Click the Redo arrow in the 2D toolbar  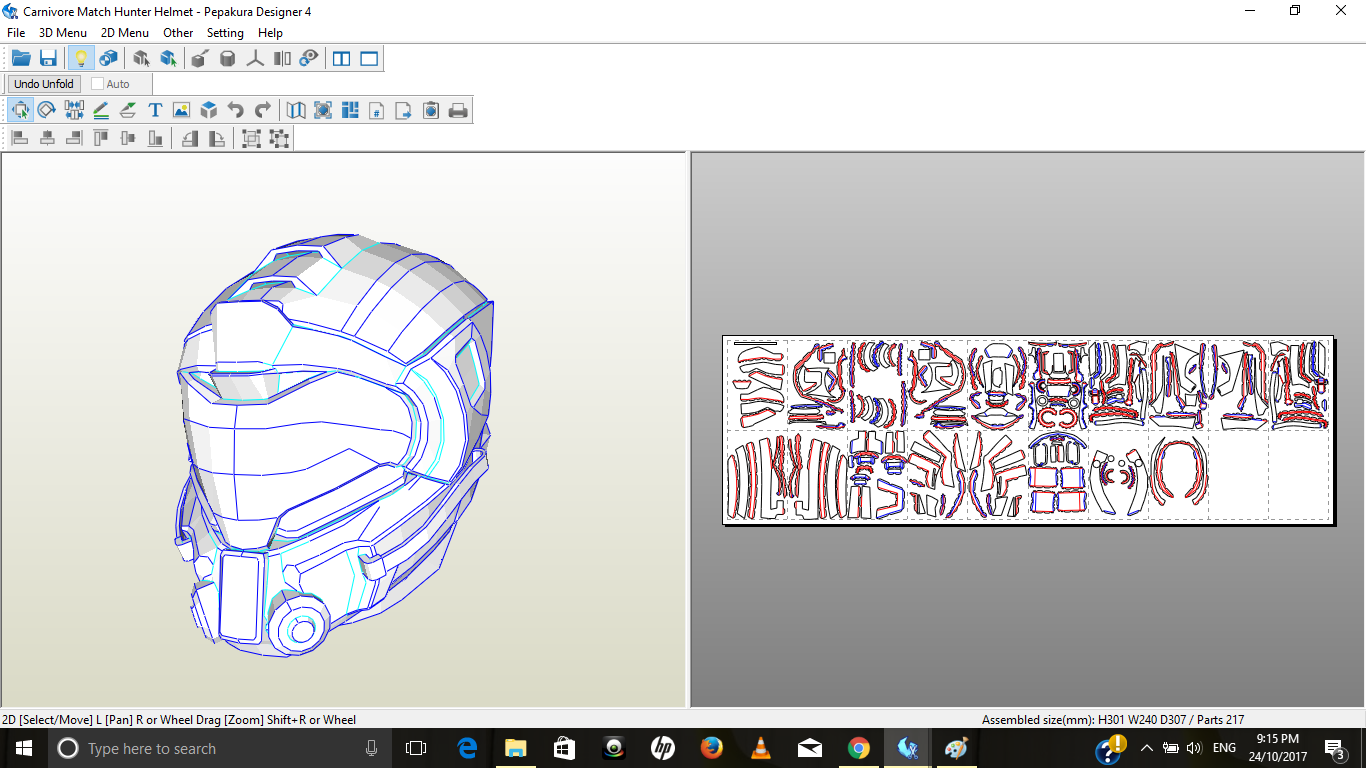coord(262,110)
